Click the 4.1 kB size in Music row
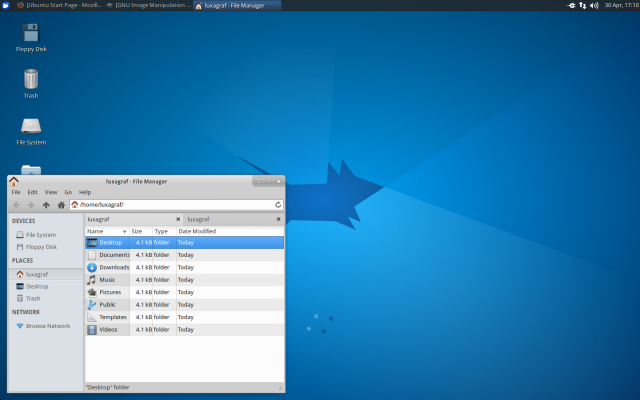Image resolution: width=640 pixels, height=400 pixels. pyautogui.click(x=144, y=280)
